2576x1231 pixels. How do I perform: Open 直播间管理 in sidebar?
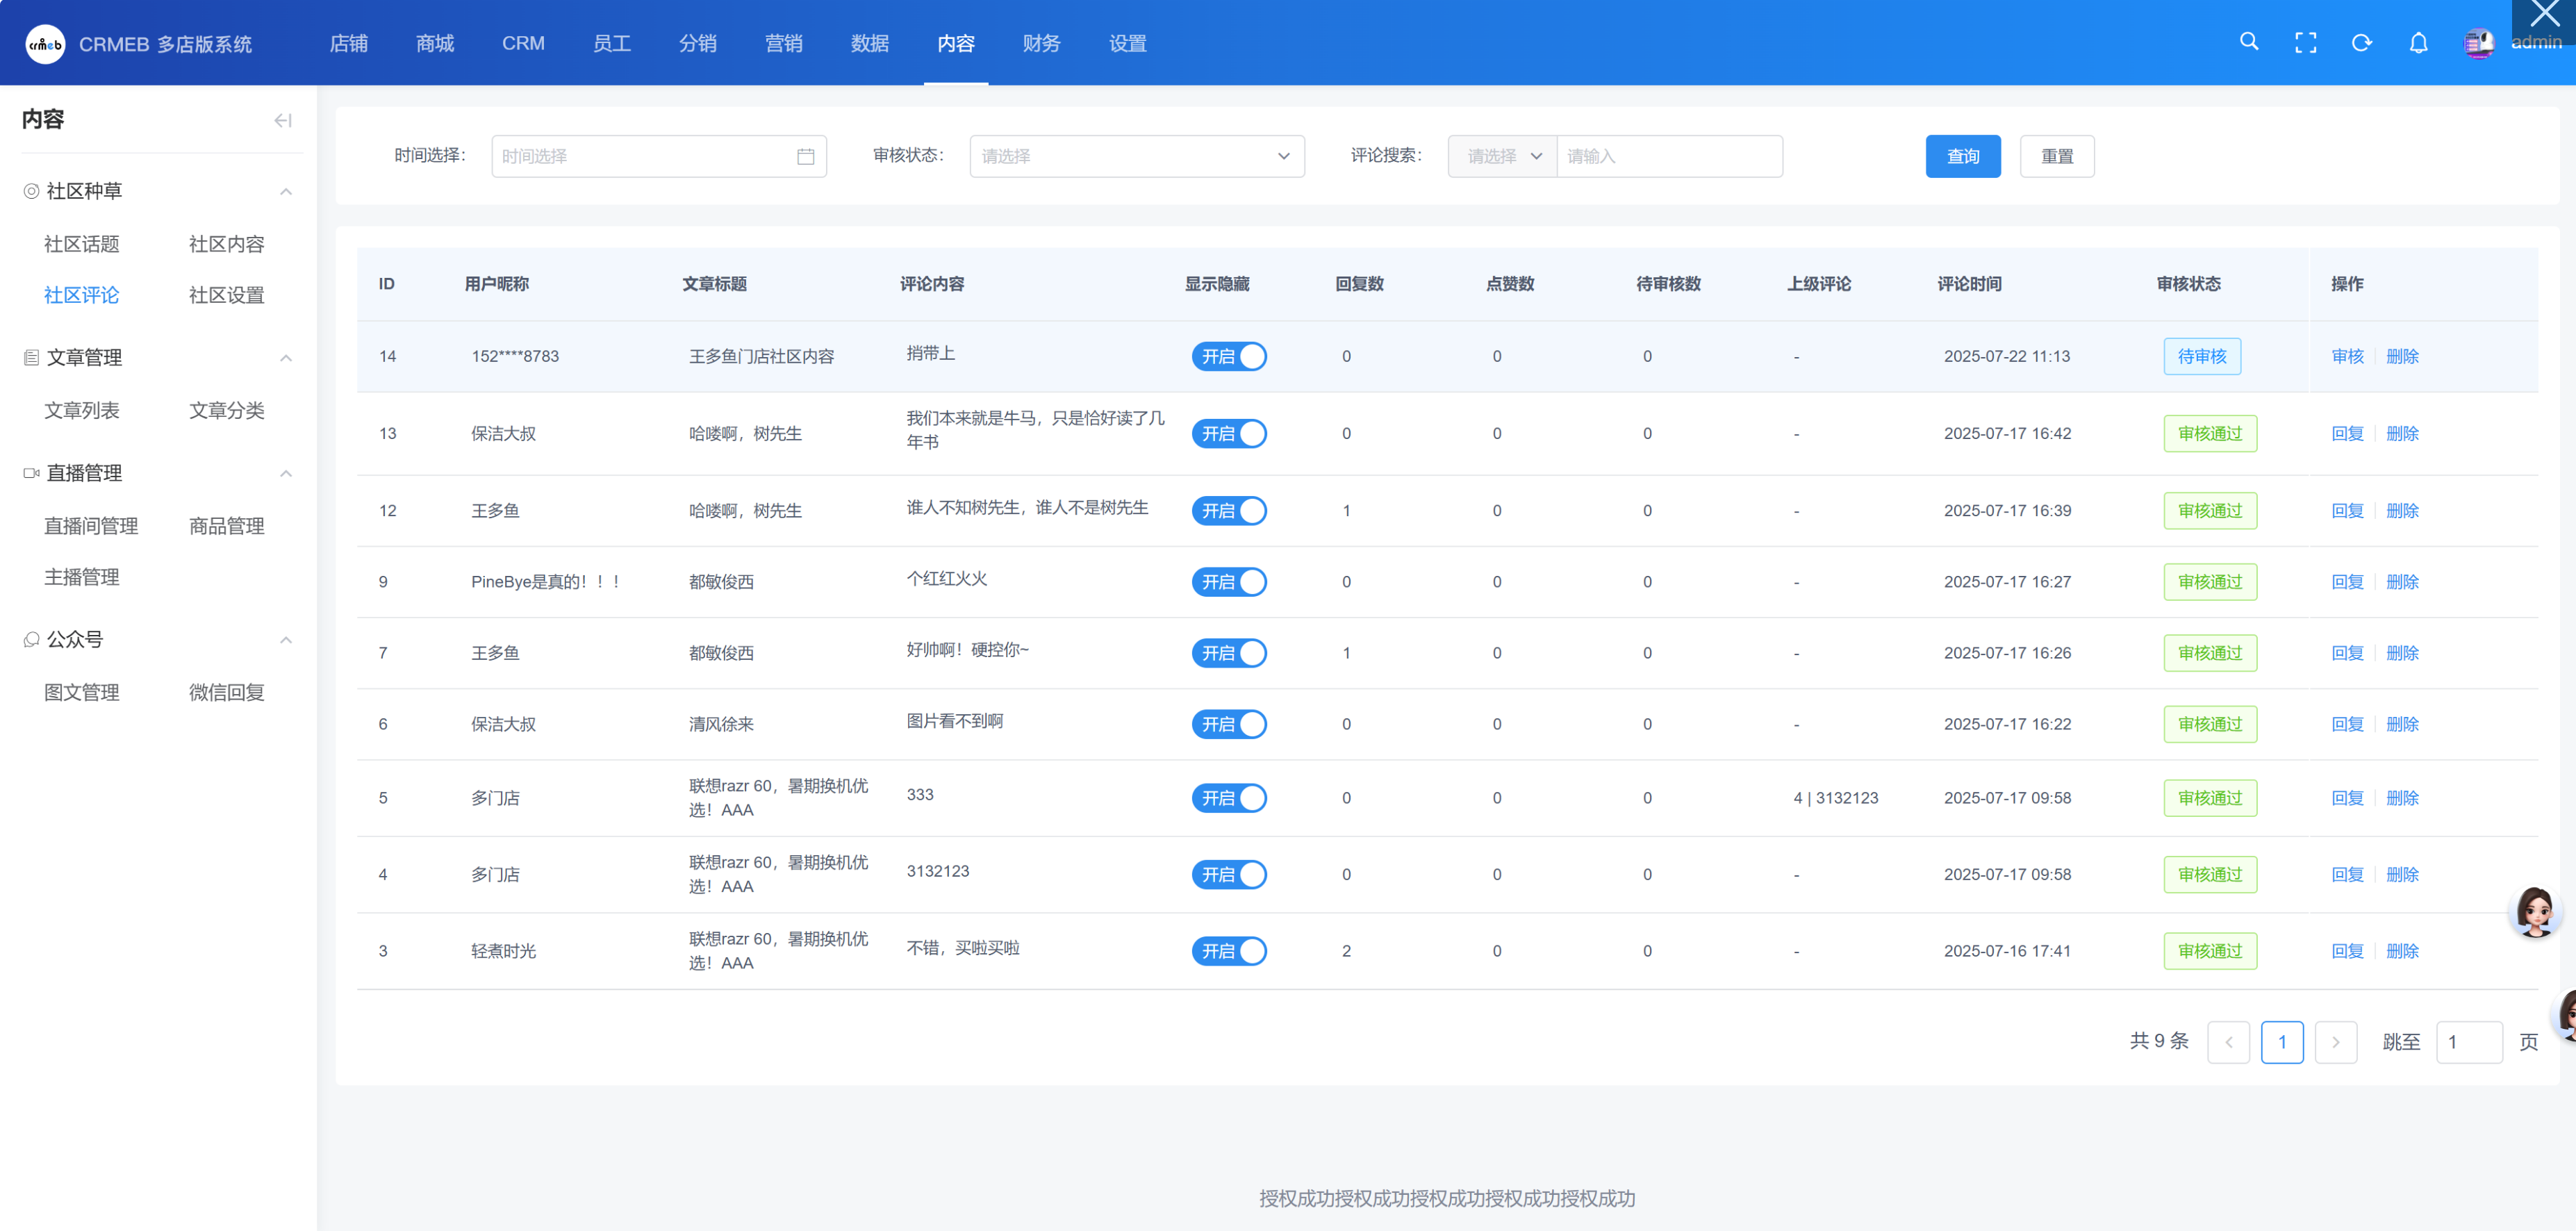pos(91,526)
